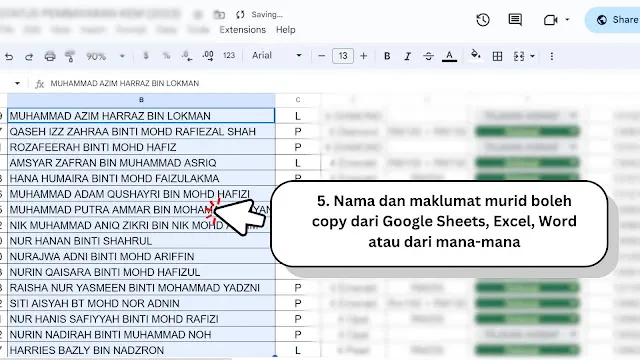
Task: Toggle strikethrough formatting
Action: click(x=428, y=56)
